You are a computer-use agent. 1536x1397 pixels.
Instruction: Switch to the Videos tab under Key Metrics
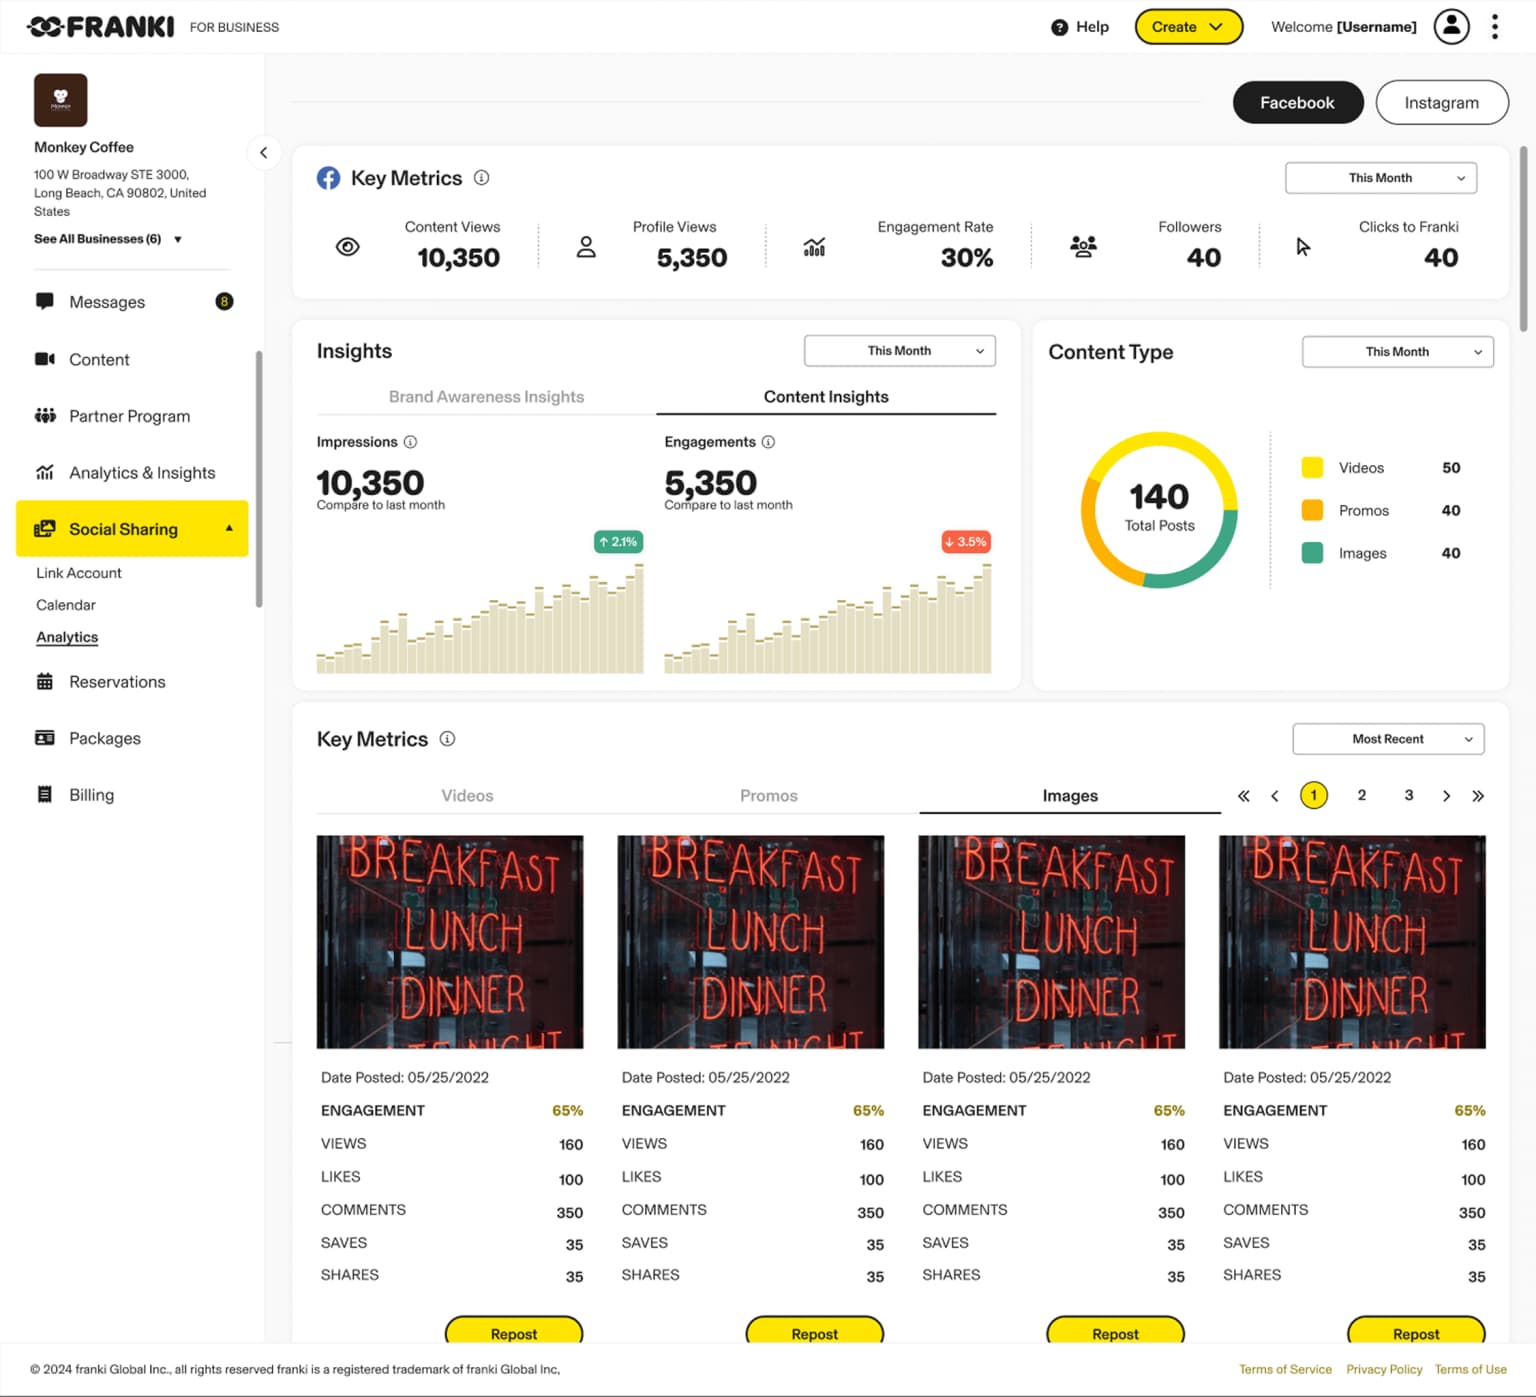pyautogui.click(x=467, y=795)
